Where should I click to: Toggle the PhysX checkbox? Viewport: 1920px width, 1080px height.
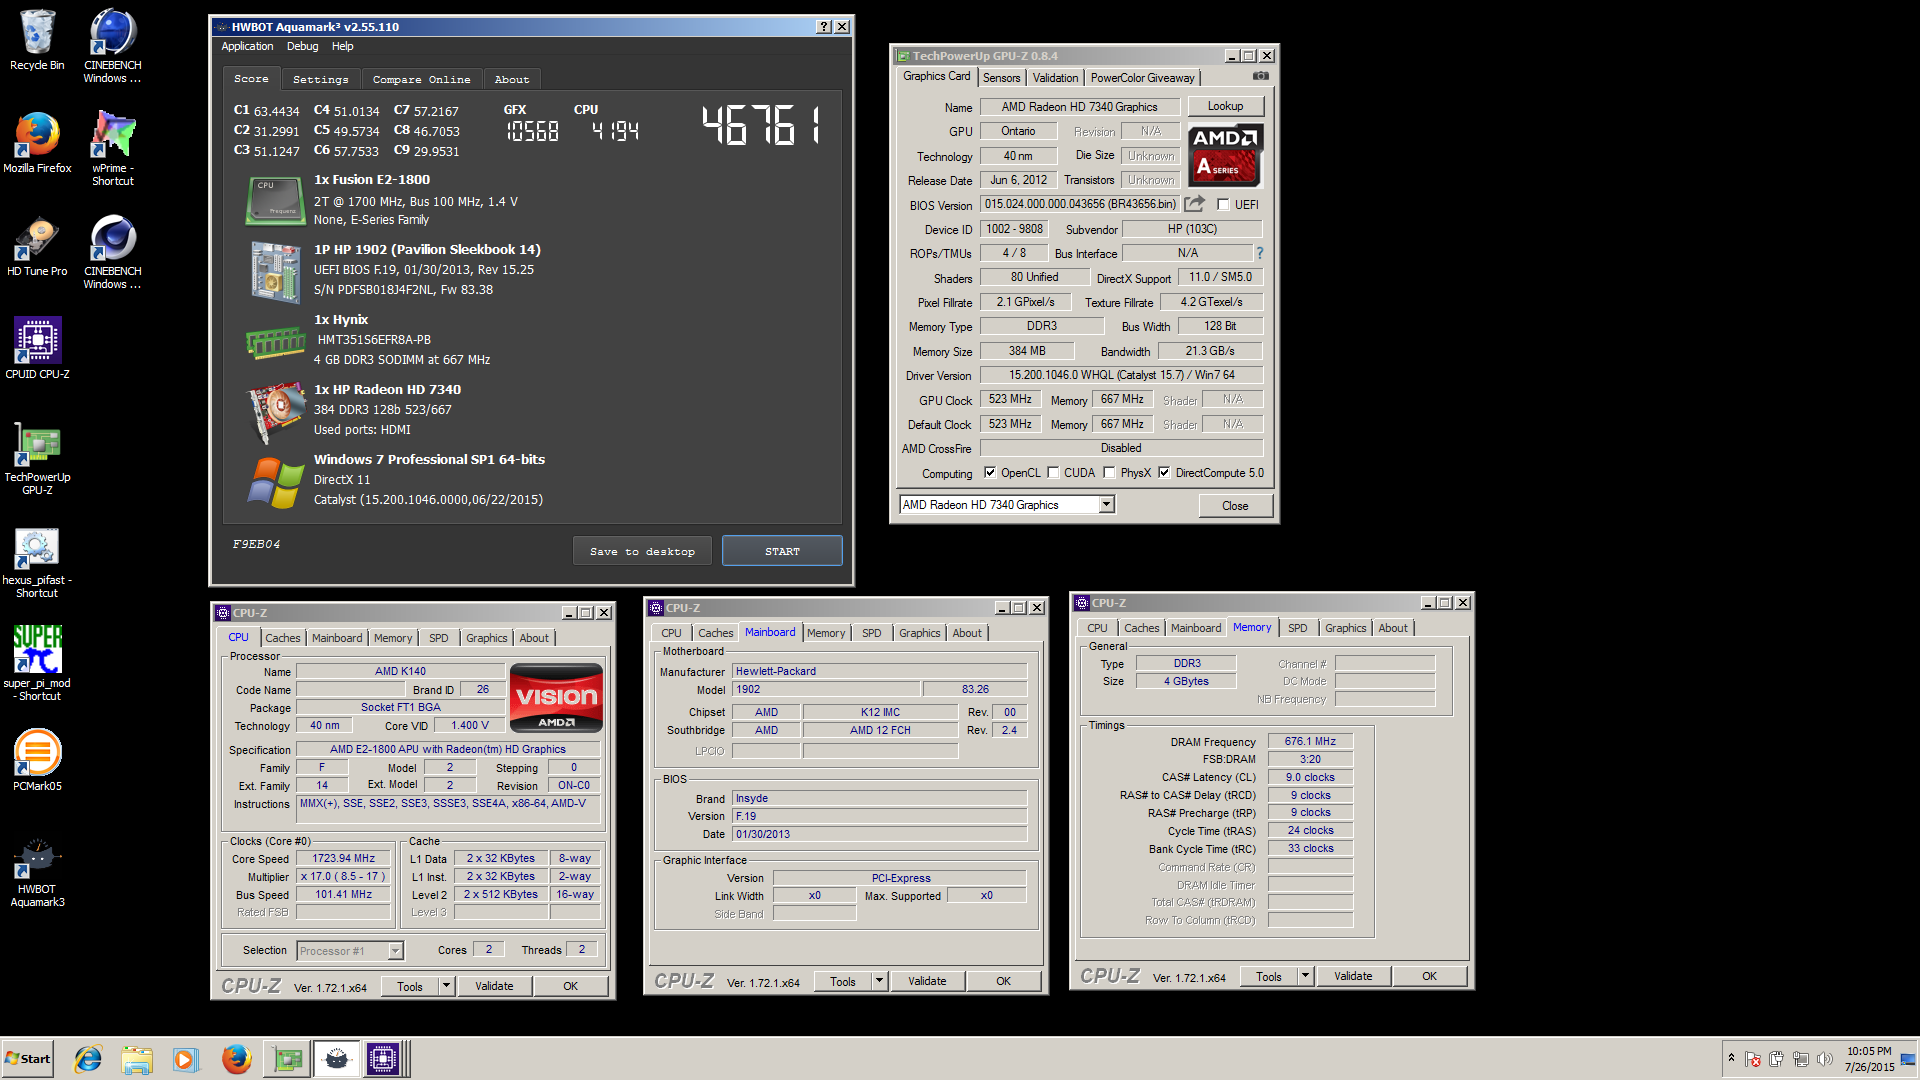point(1109,473)
